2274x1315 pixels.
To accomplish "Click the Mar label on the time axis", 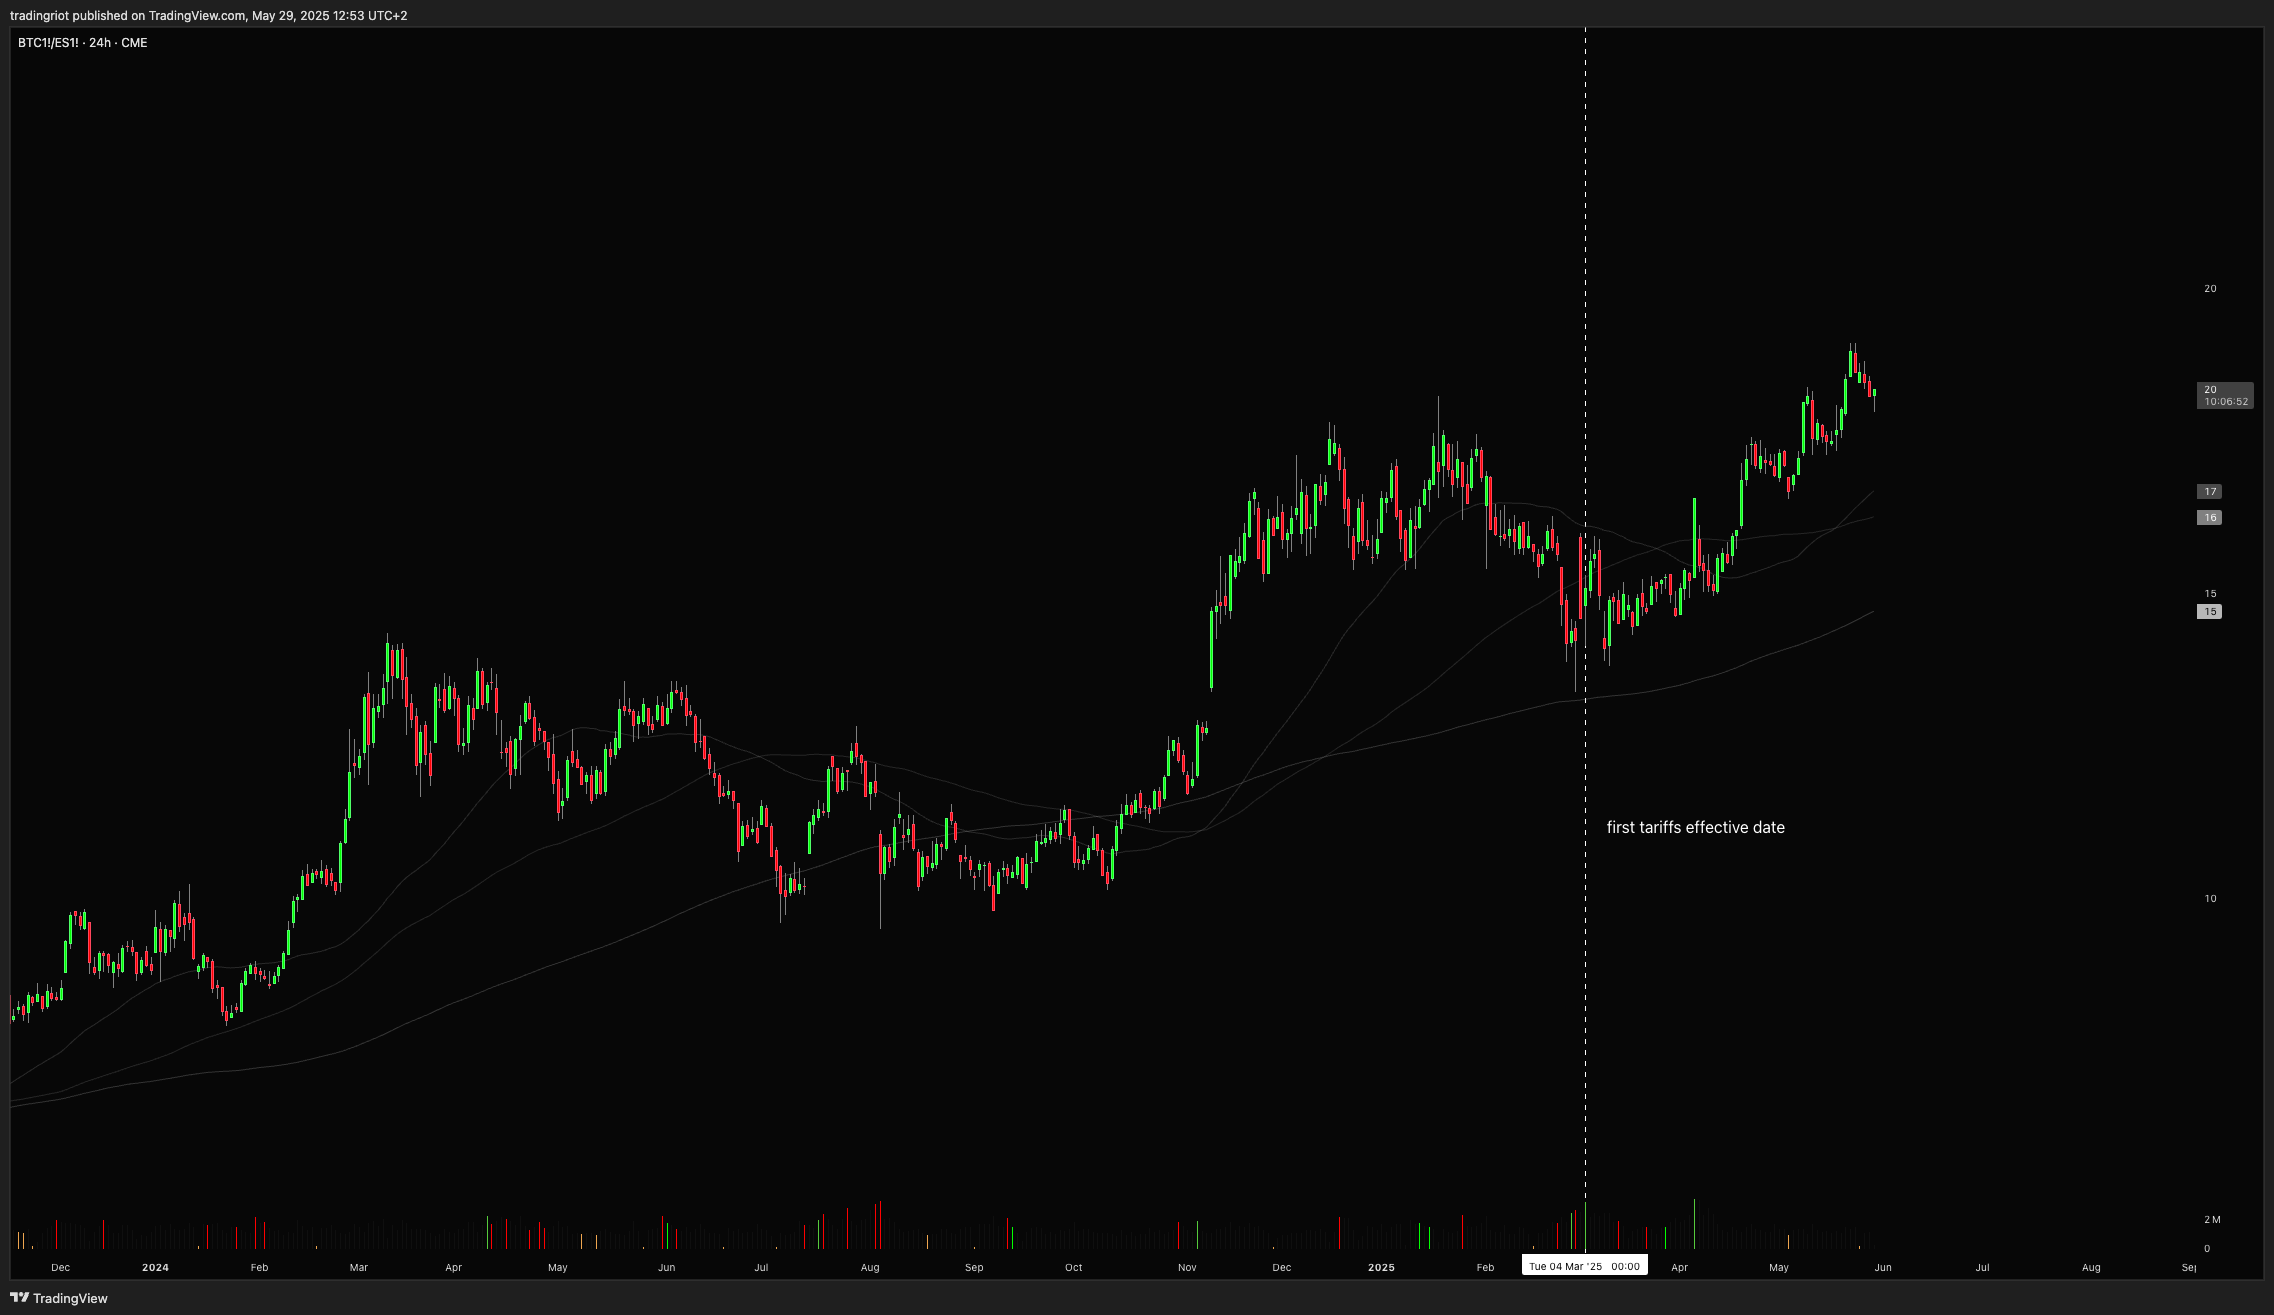I will [359, 1268].
